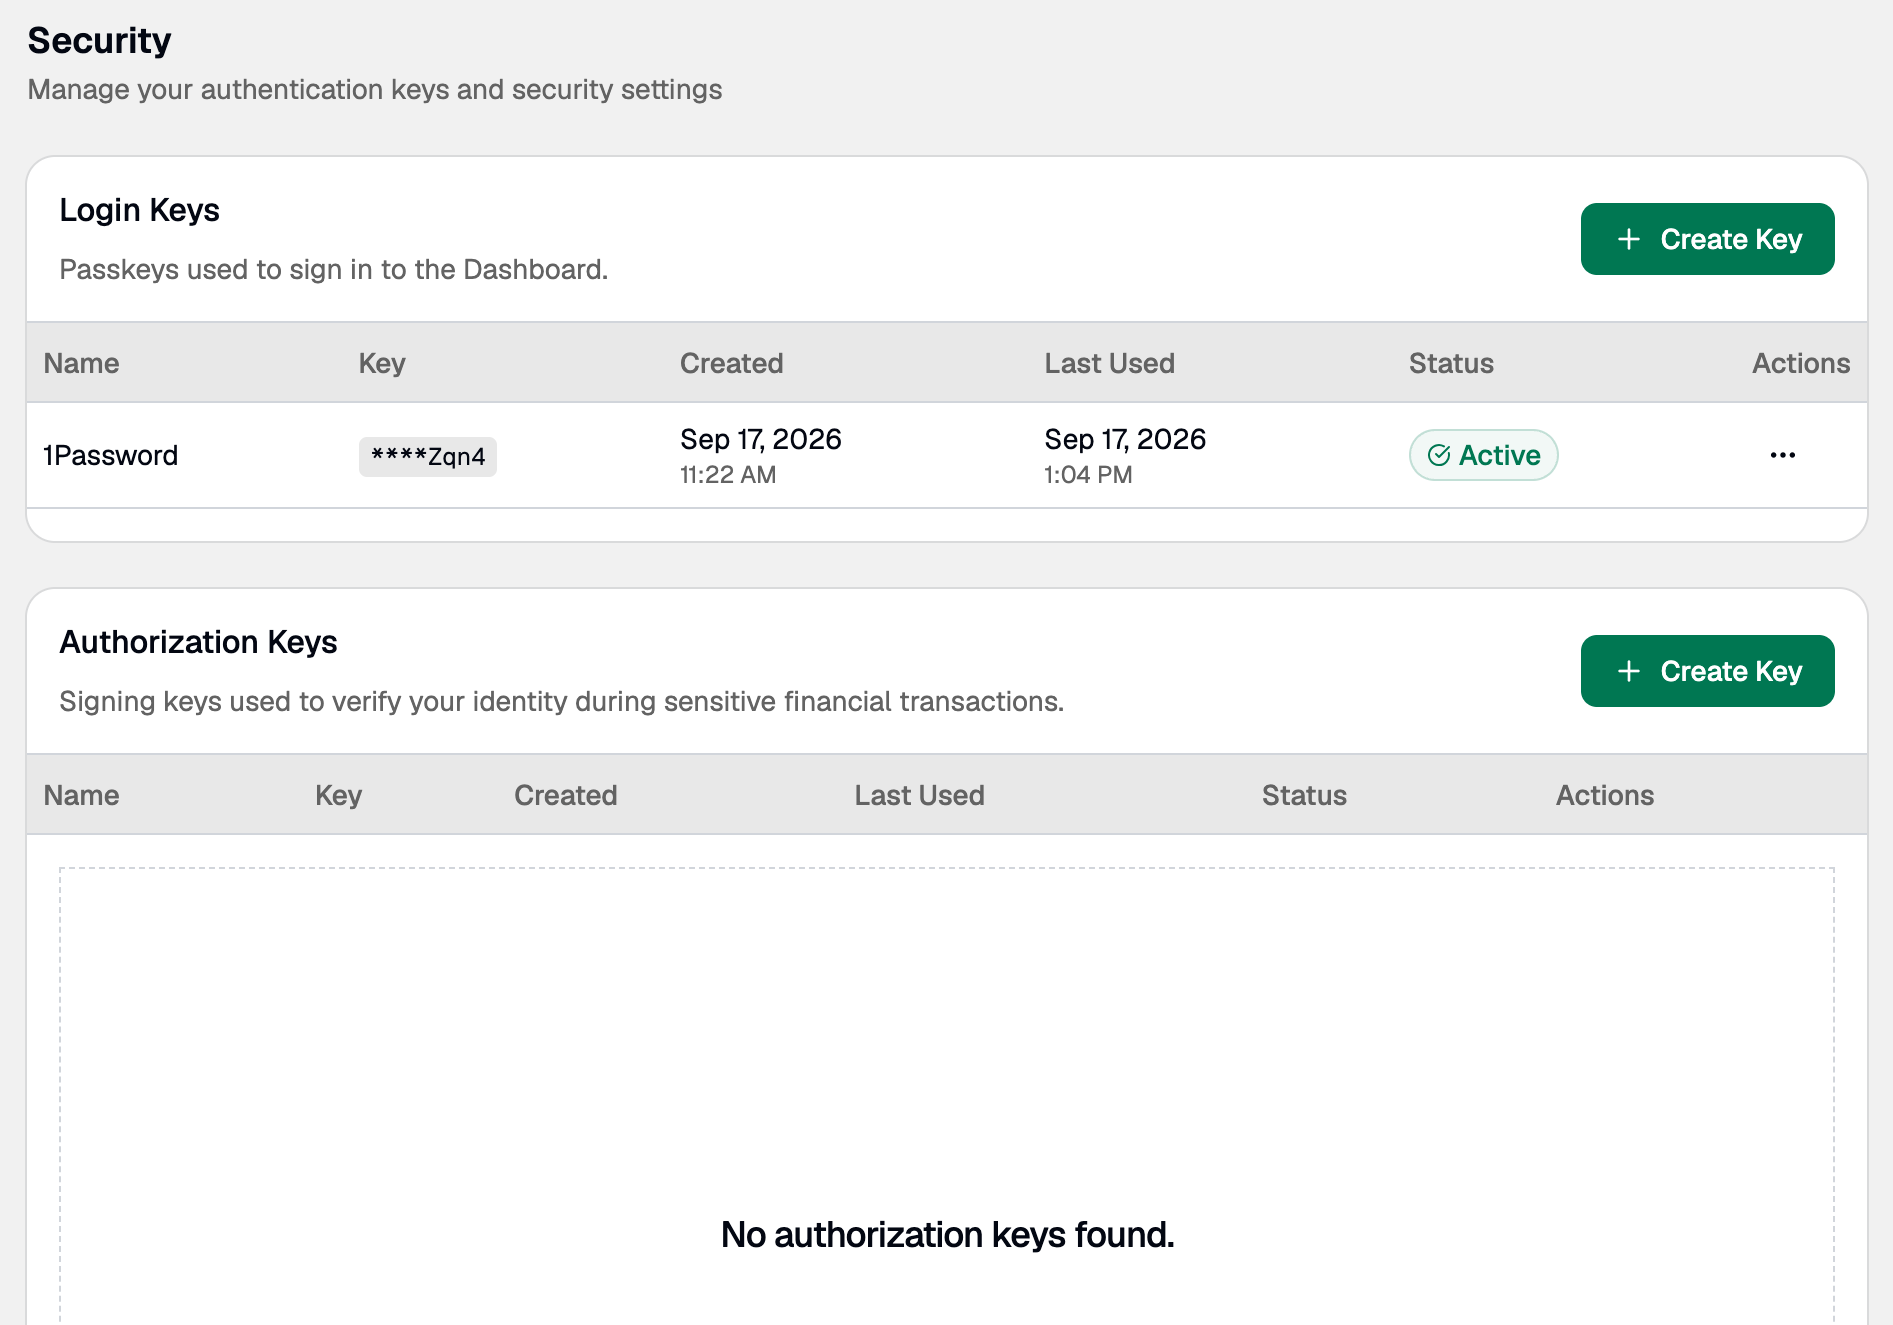This screenshot has height=1325, width=1893.
Task: Click Last Used time 1:04 PM
Action: click(x=1088, y=475)
